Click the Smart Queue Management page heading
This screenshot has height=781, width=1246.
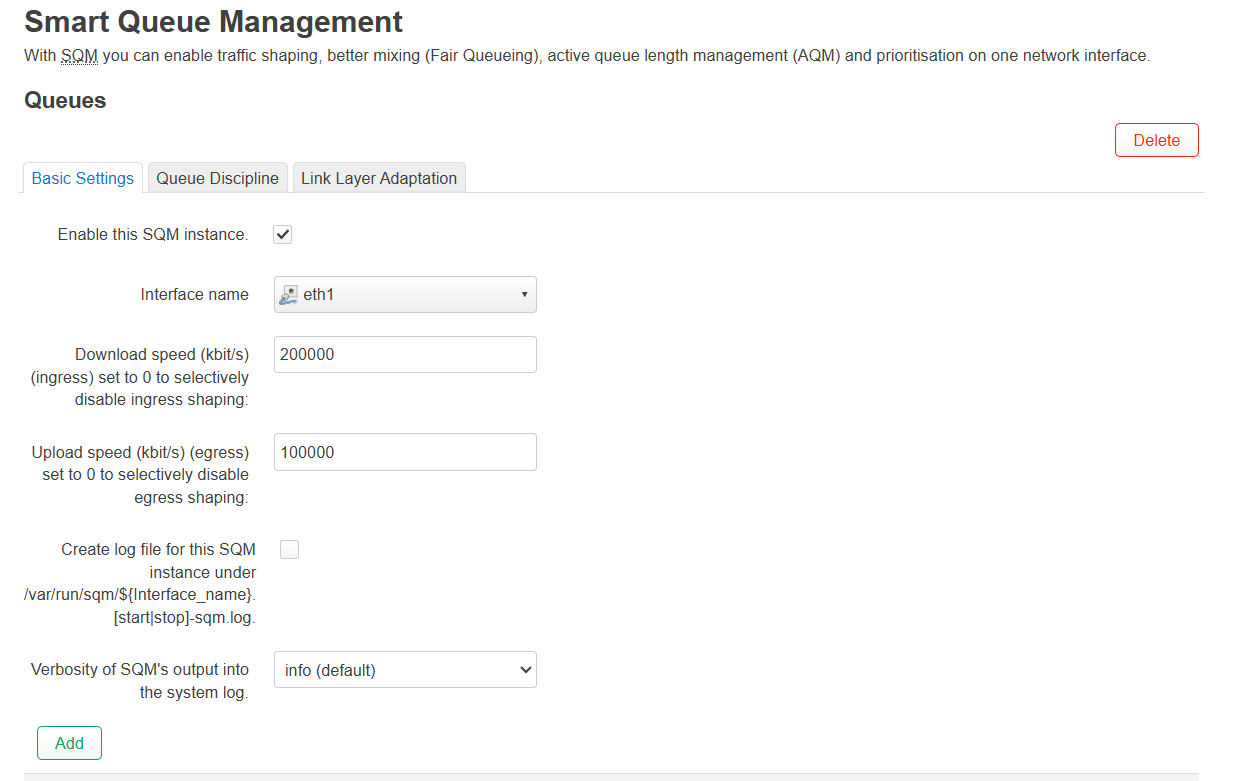pyautogui.click(x=213, y=21)
